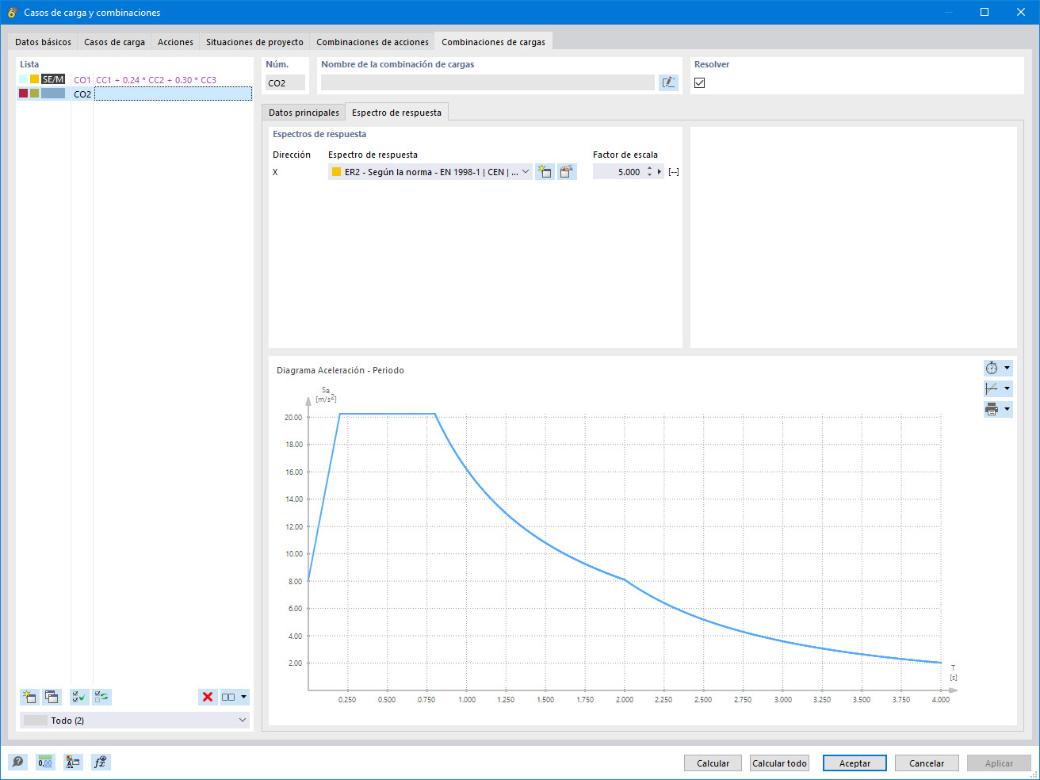
Task: Delete selected combination with red X
Action: pos(208,696)
